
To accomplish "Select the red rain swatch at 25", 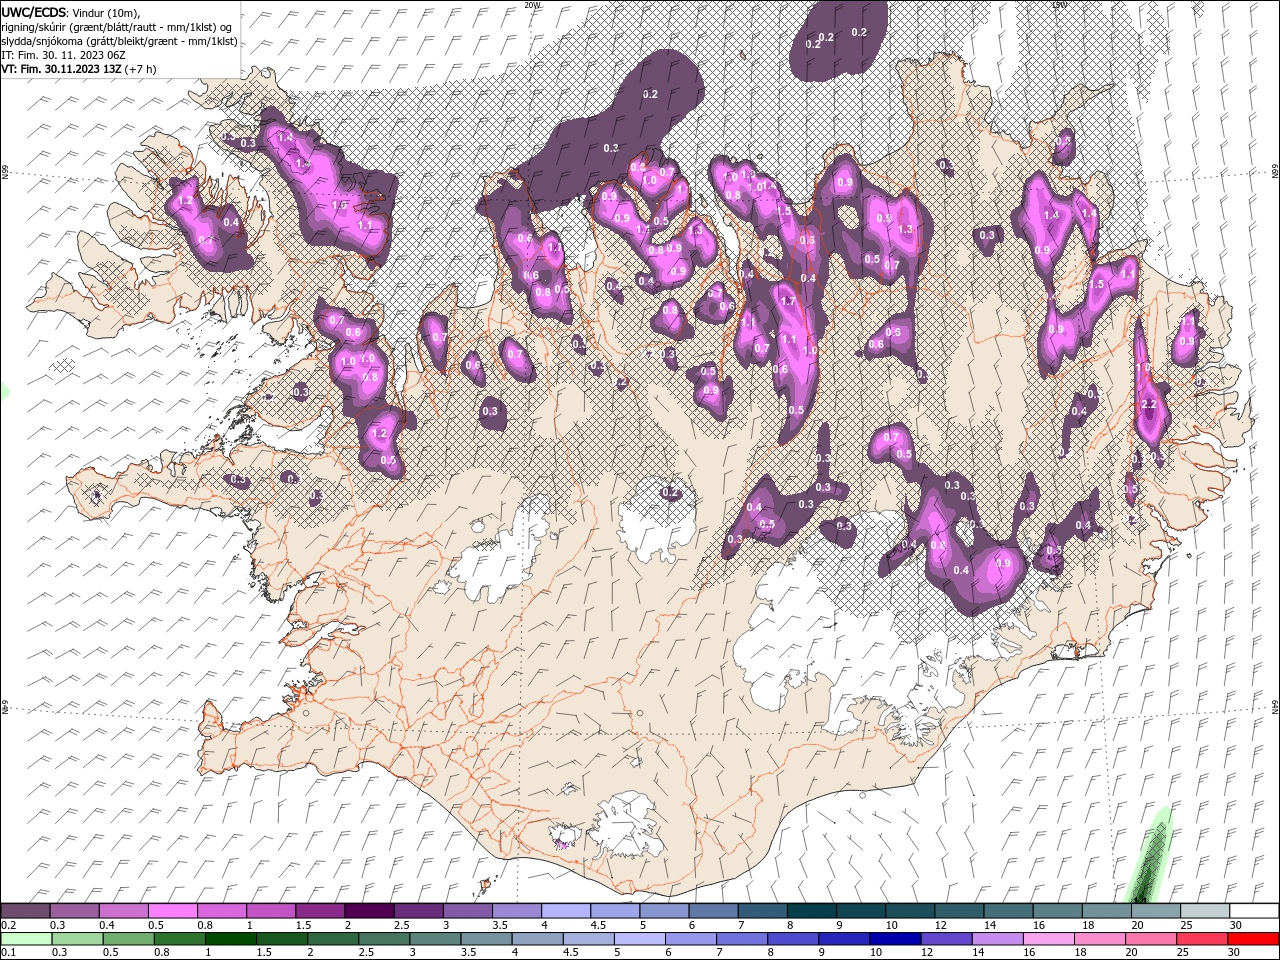I will (1202, 939).
